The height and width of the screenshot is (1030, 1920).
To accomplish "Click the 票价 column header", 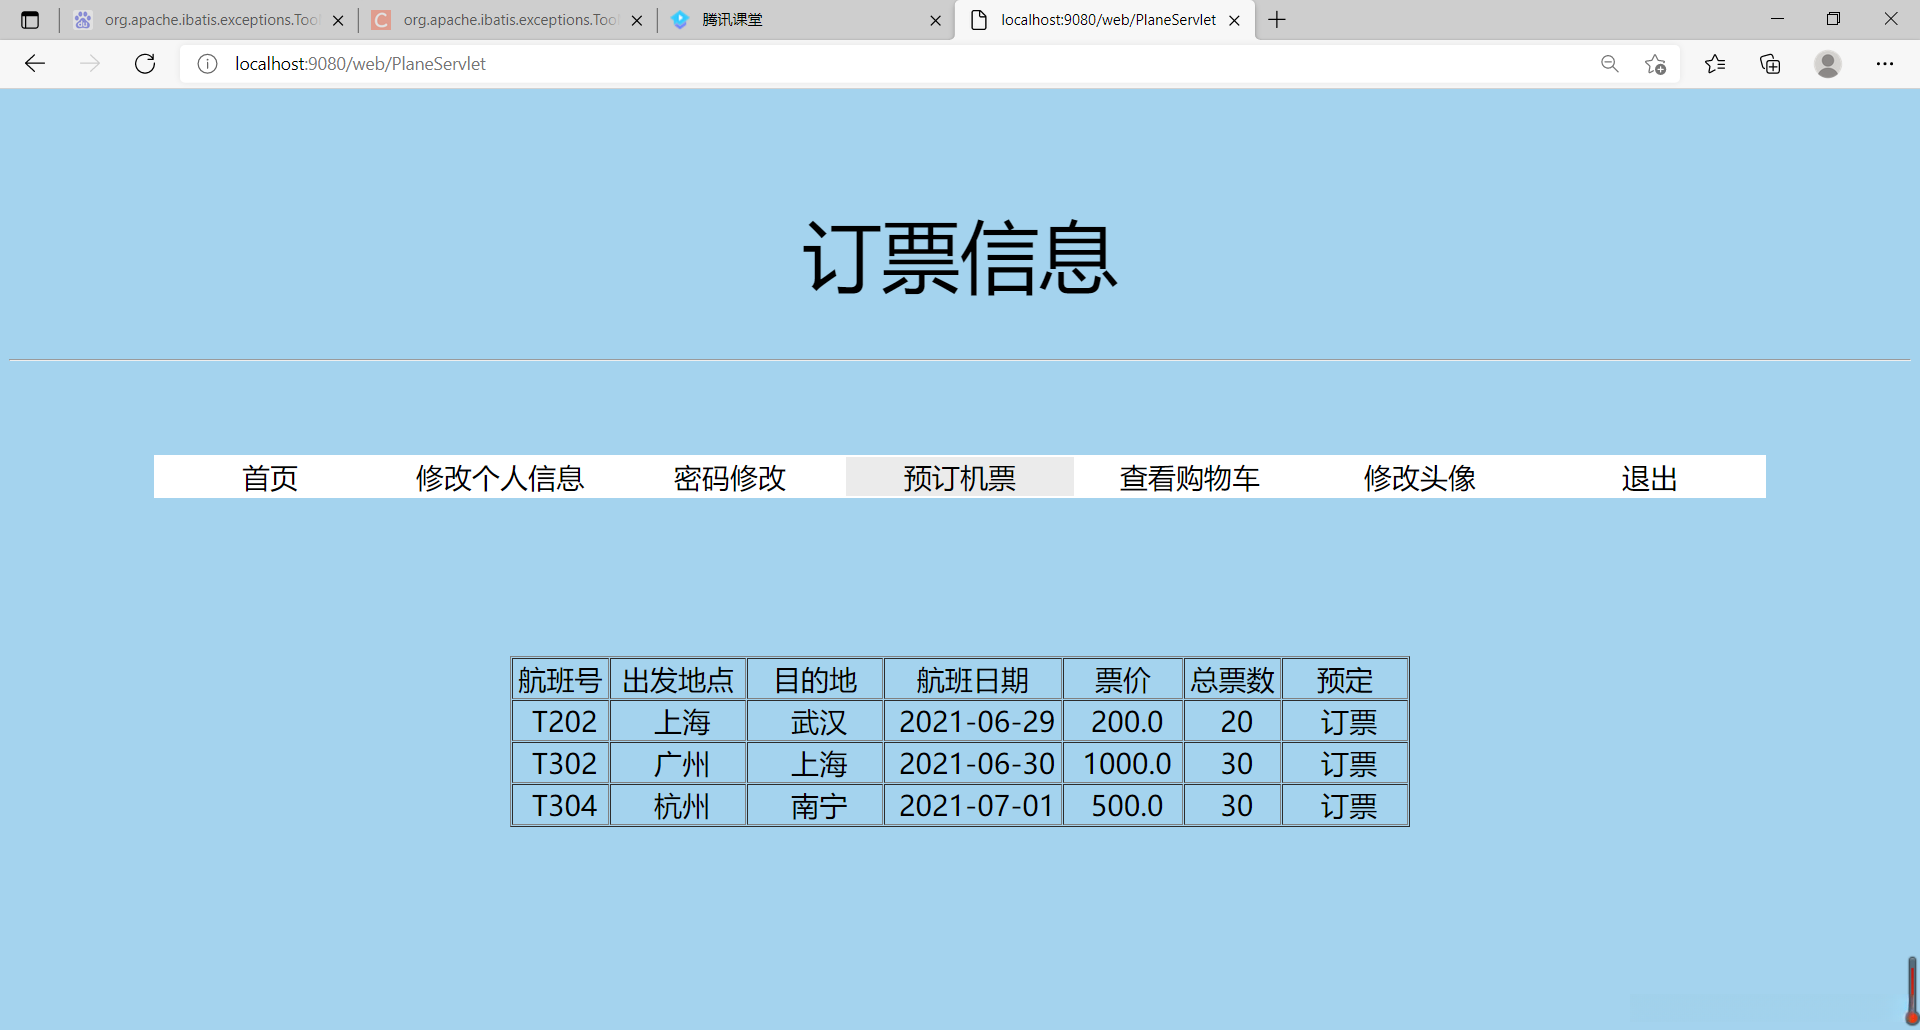I will (1123, 680).
